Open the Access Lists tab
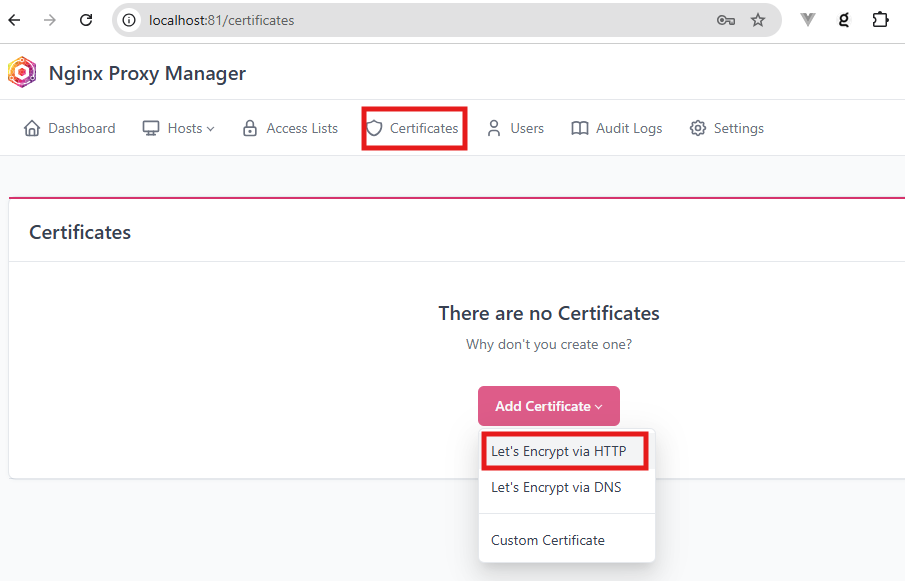The image size is (905, 581). (x=290, y=128)
